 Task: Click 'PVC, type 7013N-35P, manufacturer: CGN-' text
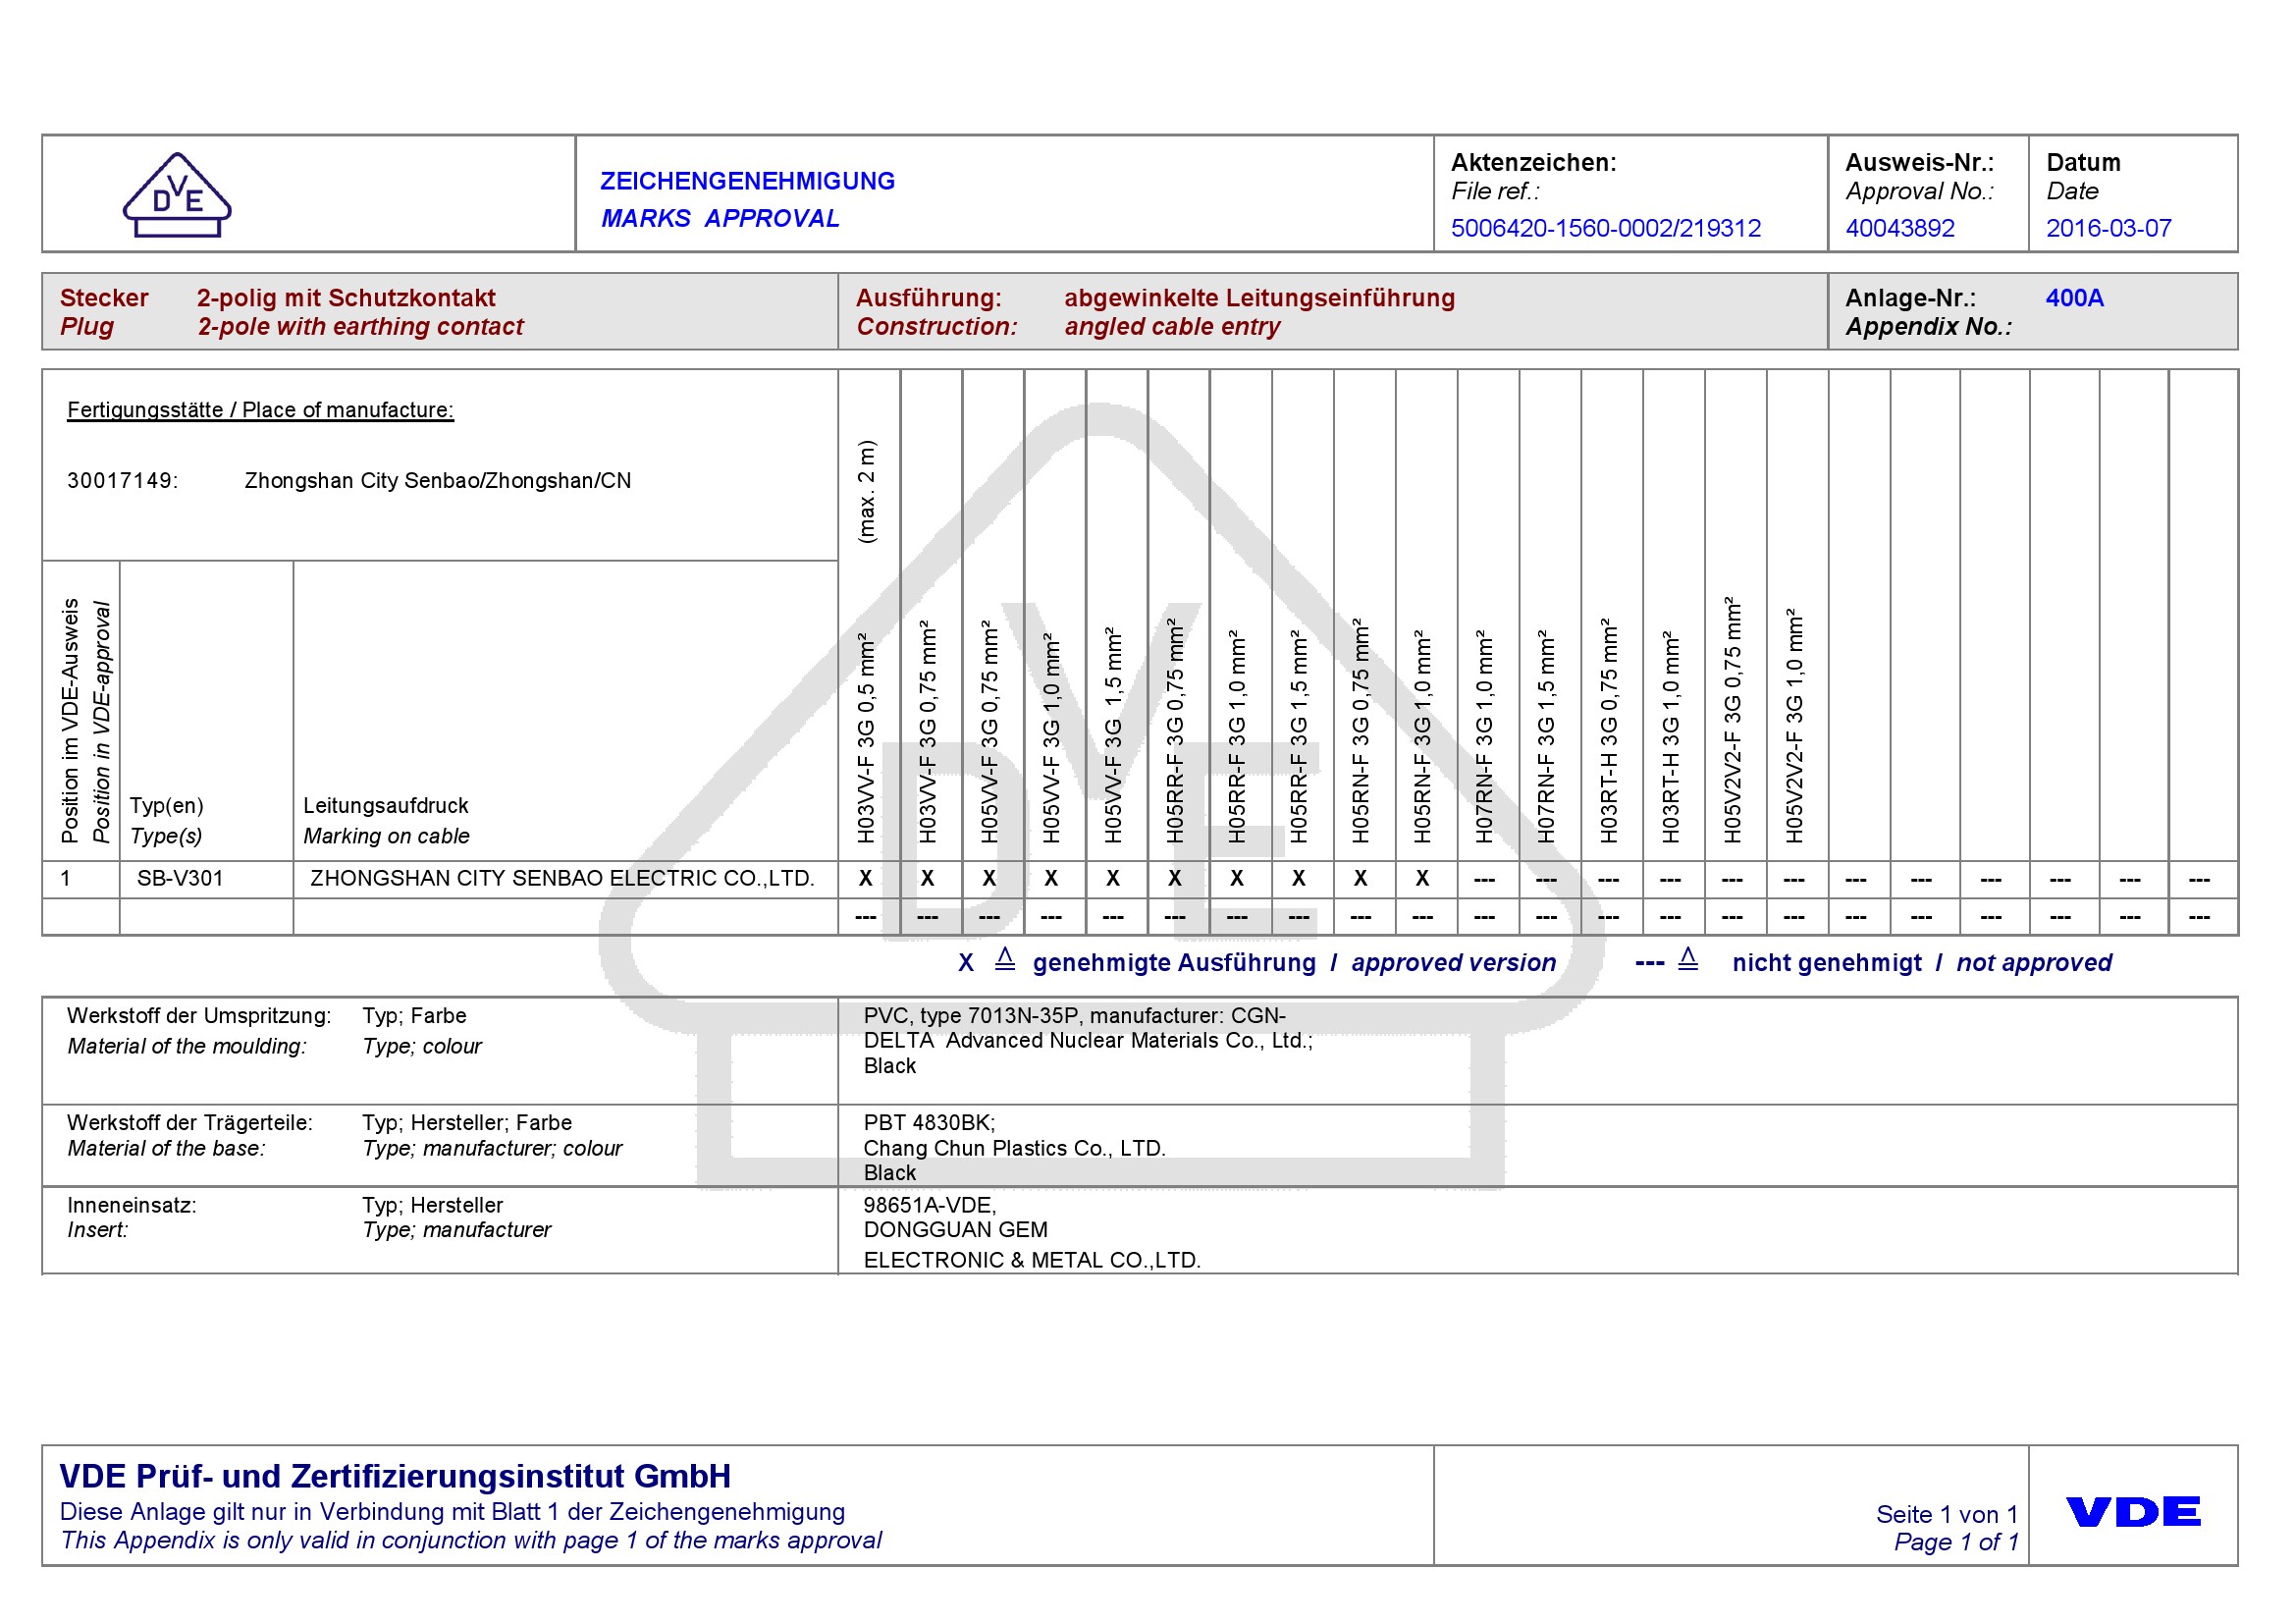pyautogui.click(x=1075, y=1016)
